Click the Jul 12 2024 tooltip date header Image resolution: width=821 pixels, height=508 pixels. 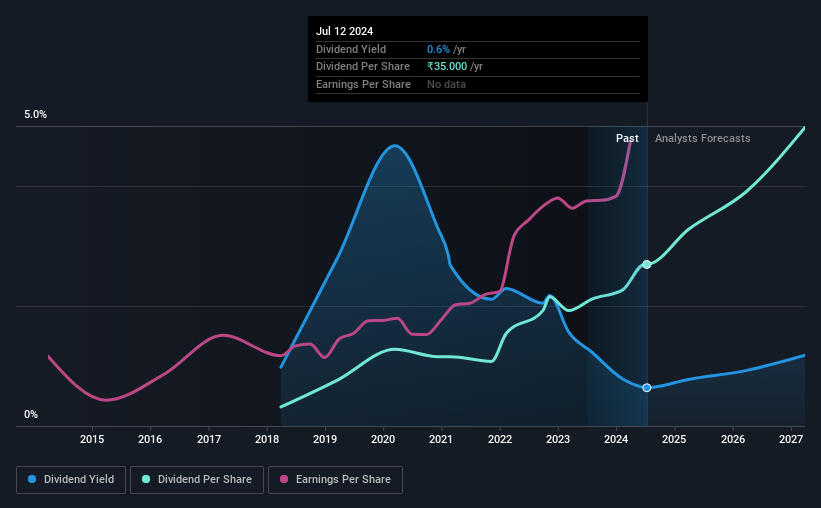tap(345, 31)
